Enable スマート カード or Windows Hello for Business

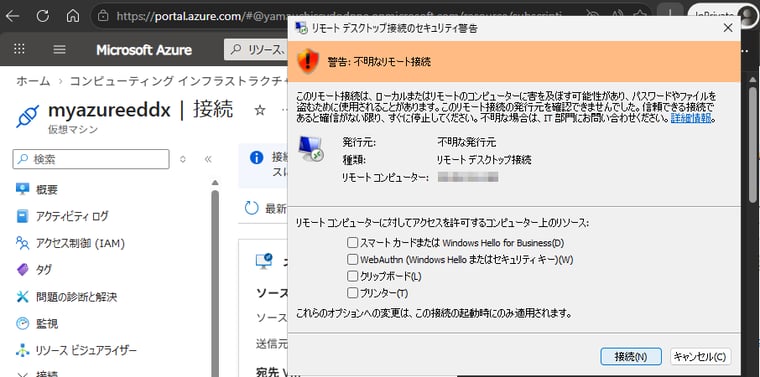(x=352, y=242)
